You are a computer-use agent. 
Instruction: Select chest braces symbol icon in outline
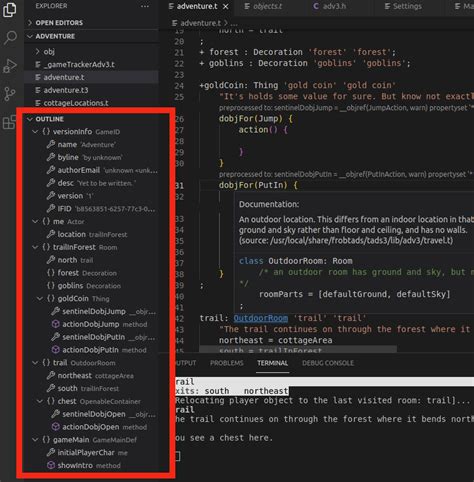(51, 401)
